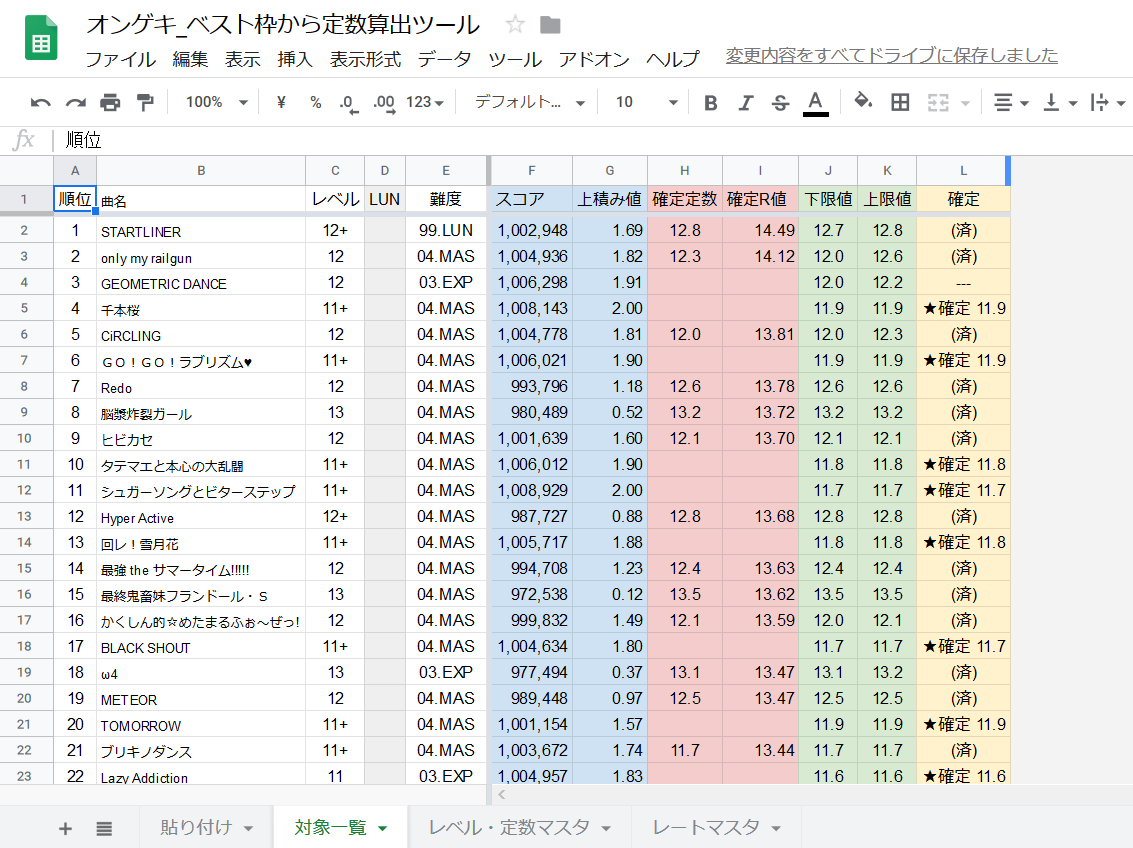Viewport: 1133px width, 848px height.
Task: Select cell with BLACK SHOUT
Action: click(x=201, y=646)
